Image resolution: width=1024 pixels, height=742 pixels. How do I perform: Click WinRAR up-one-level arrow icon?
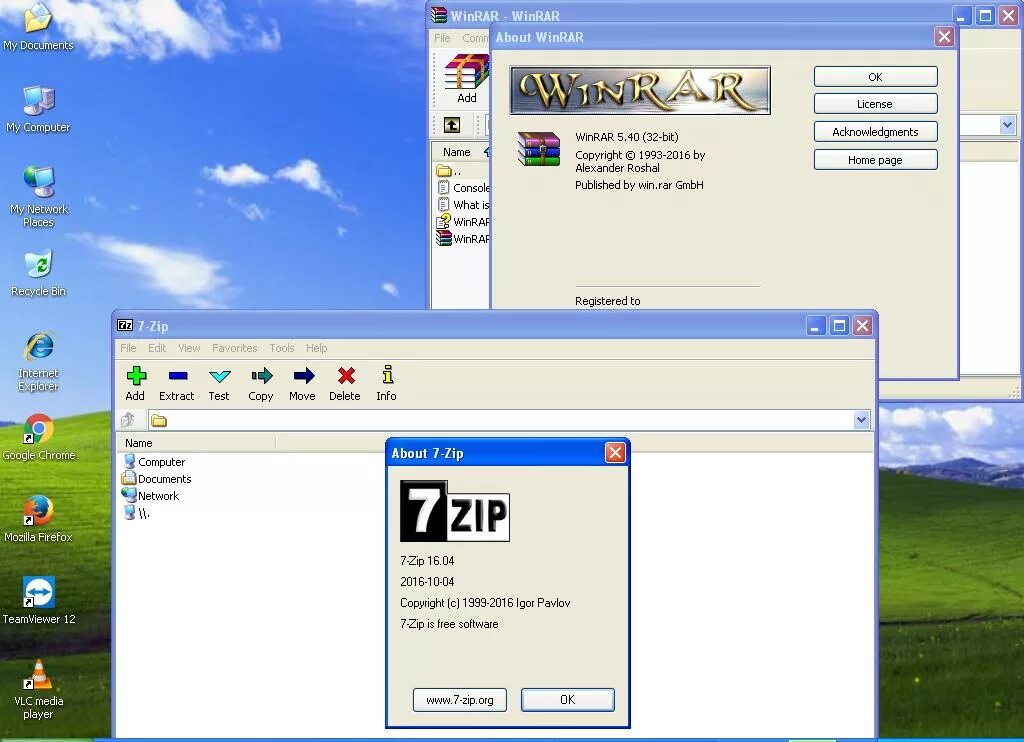452,125
